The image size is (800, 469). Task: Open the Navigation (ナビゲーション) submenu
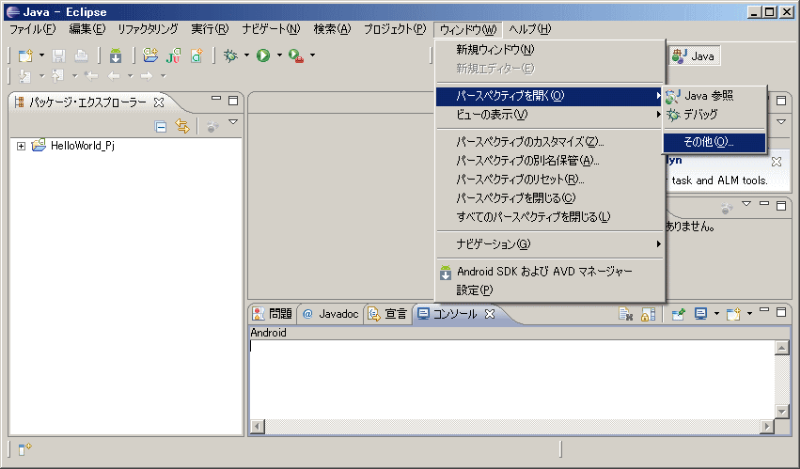point(551,244)
